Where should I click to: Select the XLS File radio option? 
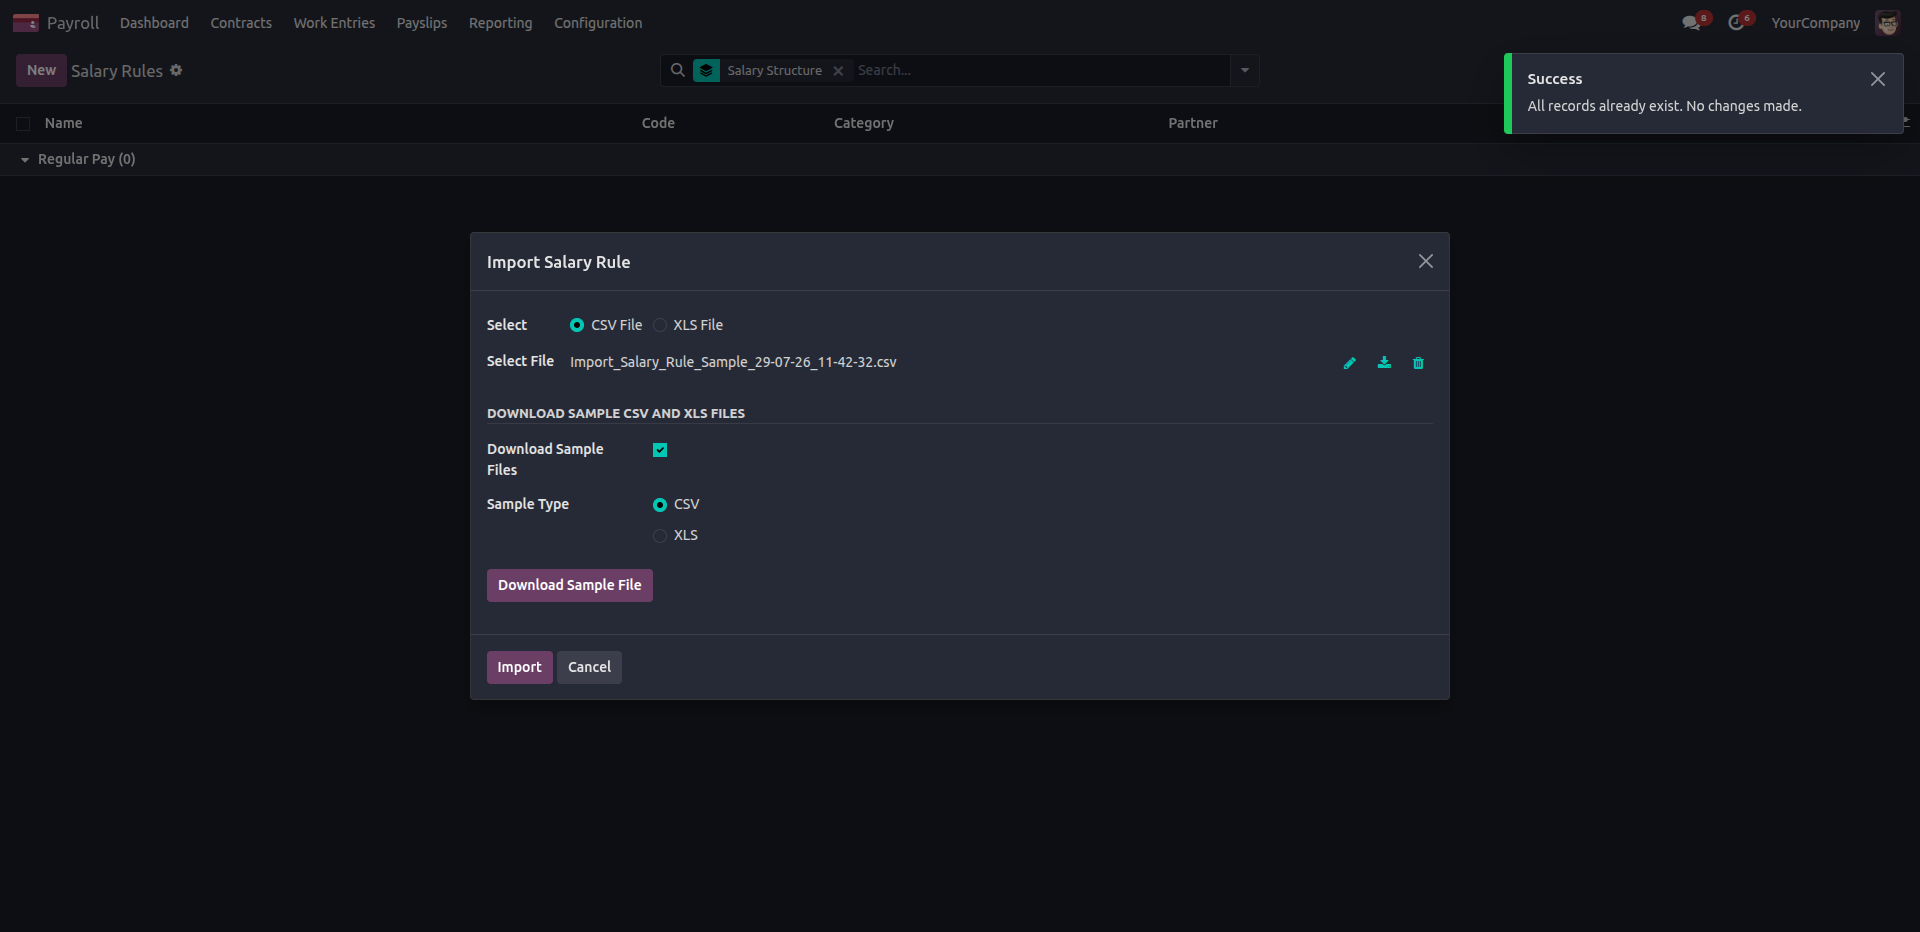point(660,325)
